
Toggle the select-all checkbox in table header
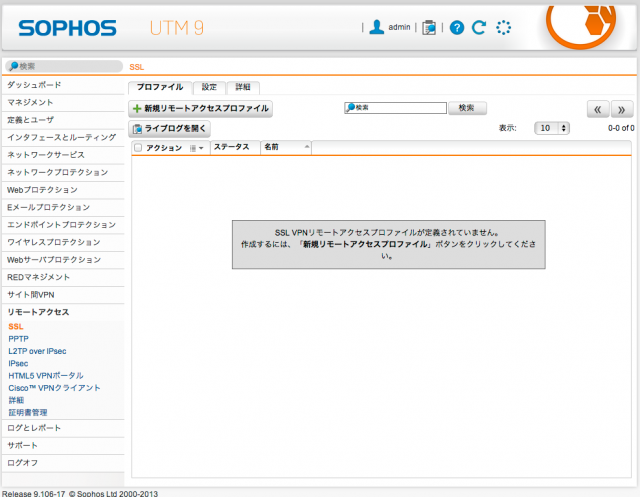click(x=138, y=148)
